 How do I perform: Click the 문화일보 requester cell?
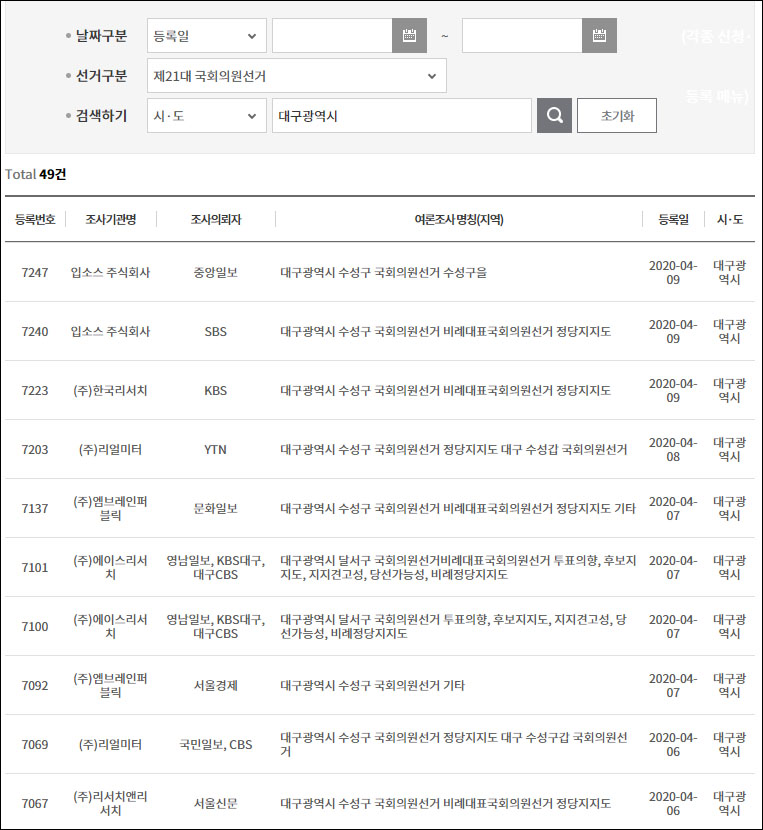216,508
